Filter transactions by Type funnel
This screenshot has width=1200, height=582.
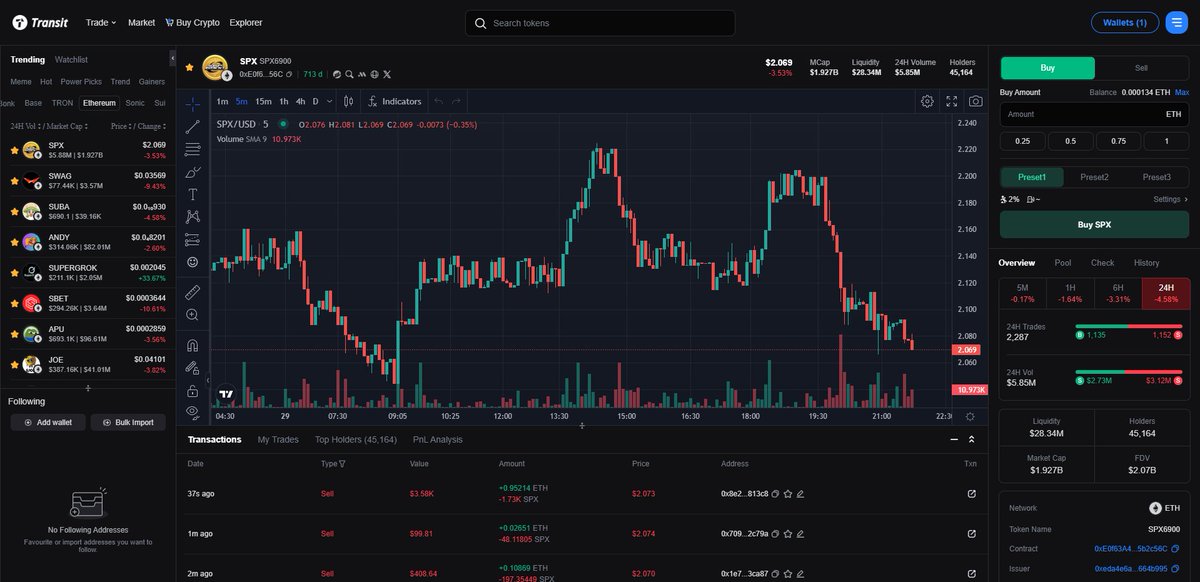coord(342,464)
